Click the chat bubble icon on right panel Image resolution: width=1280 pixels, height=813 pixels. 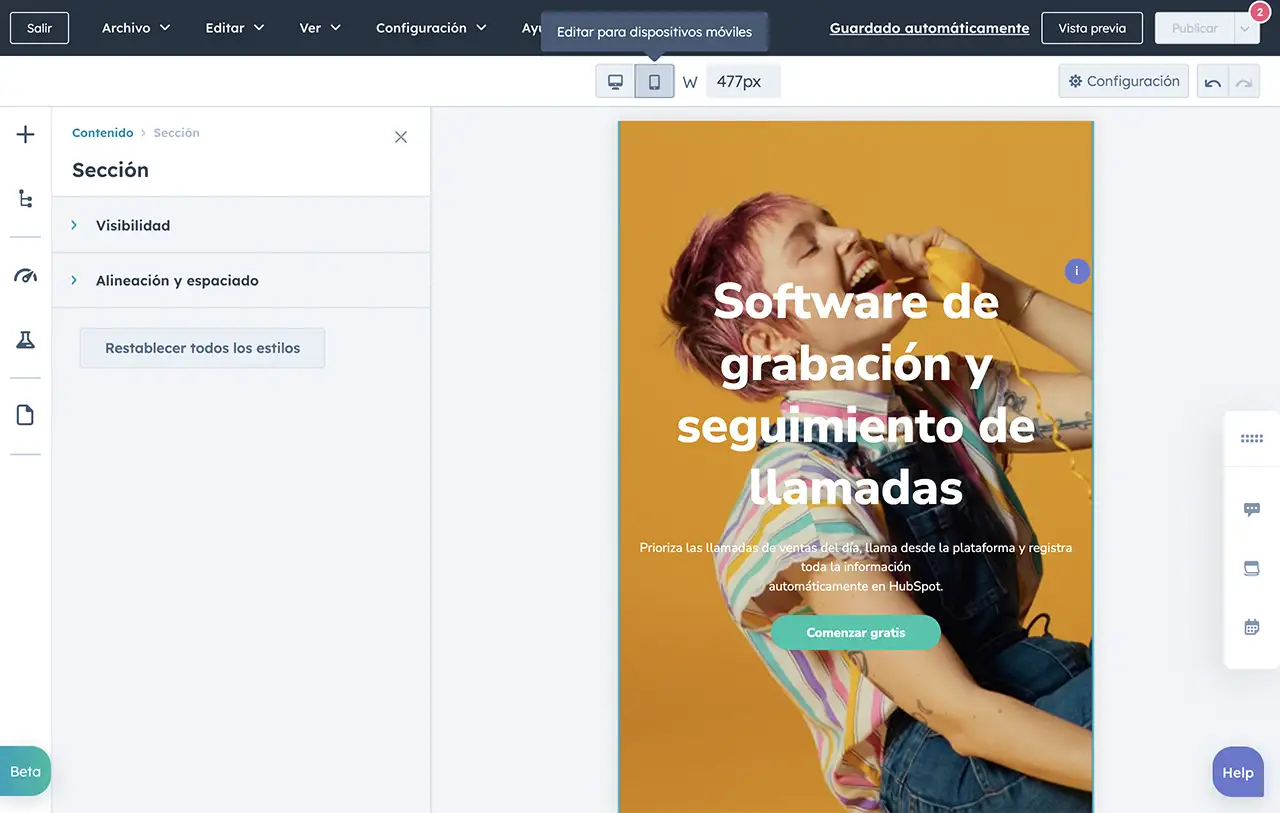point(1251,509)
